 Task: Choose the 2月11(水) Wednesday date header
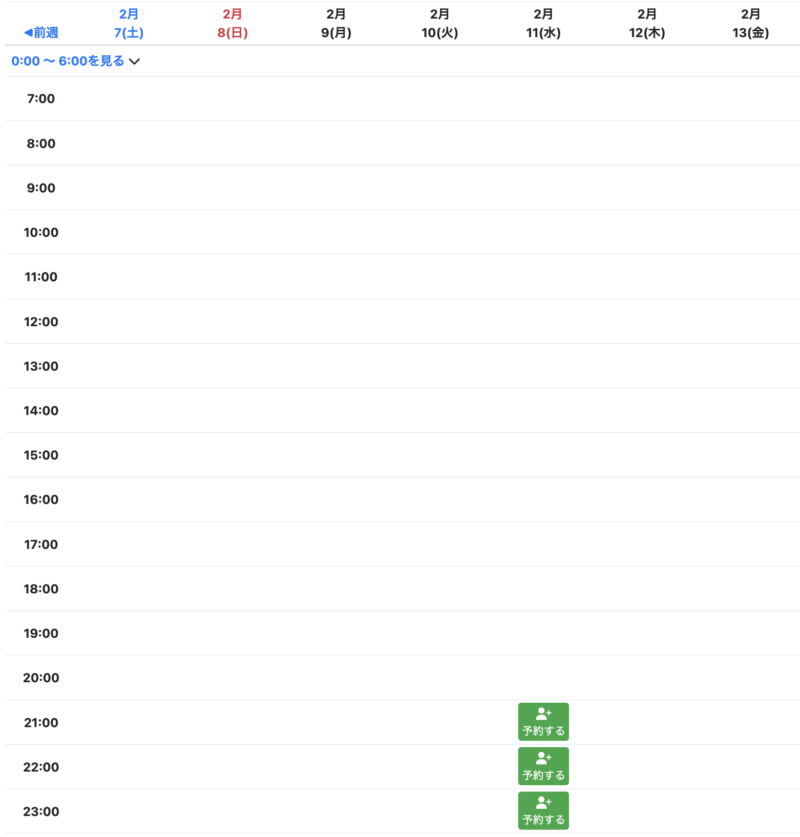coord(543,23)
